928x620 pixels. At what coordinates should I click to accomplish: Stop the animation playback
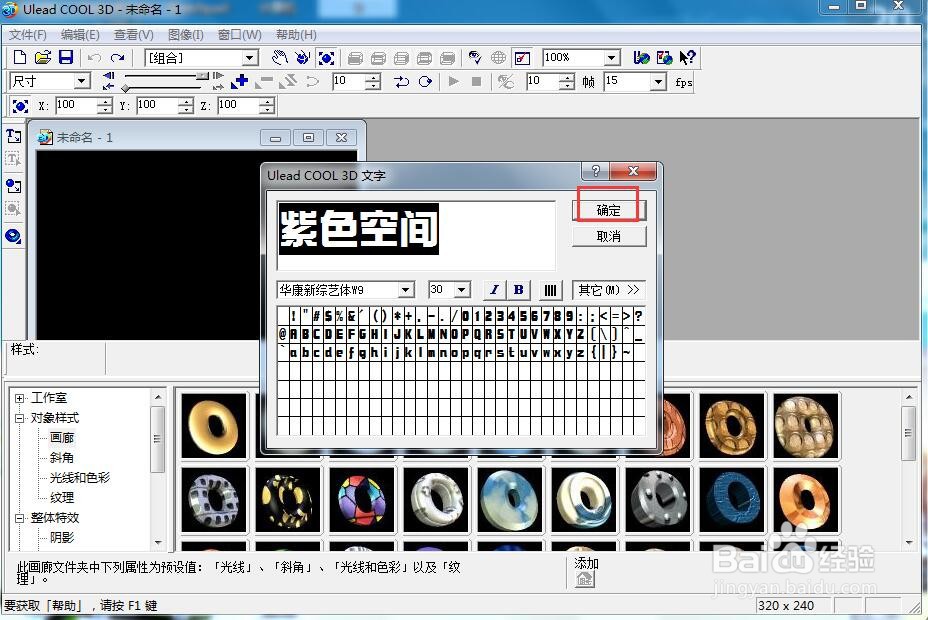[476, 82]
